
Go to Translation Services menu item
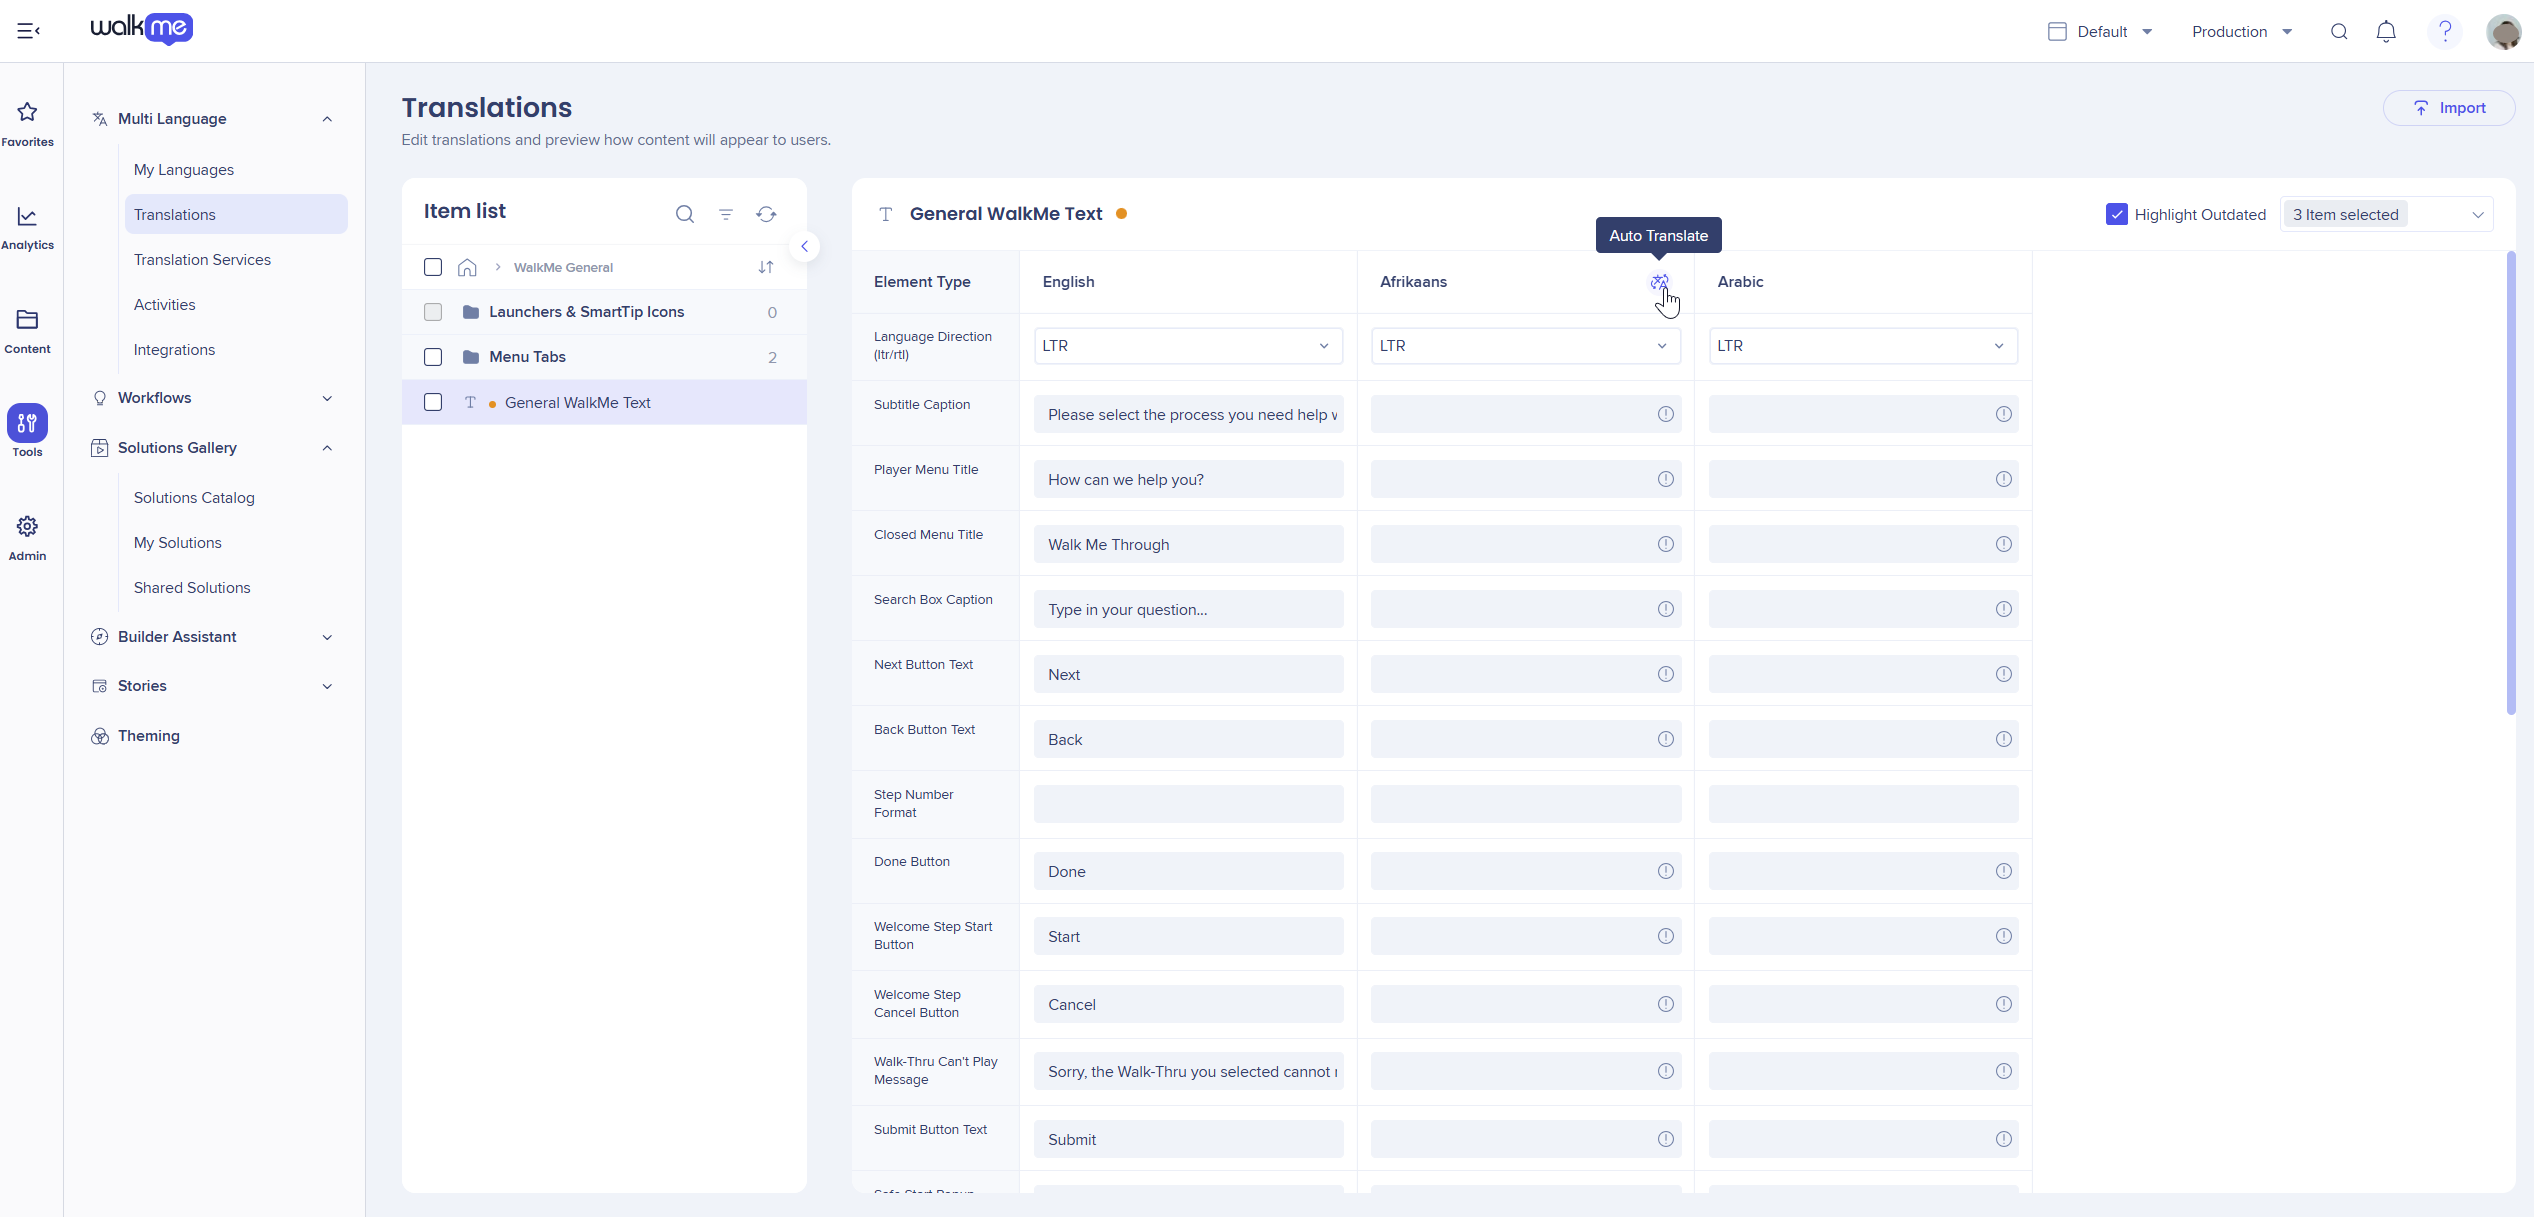click(x=202, y=260)
